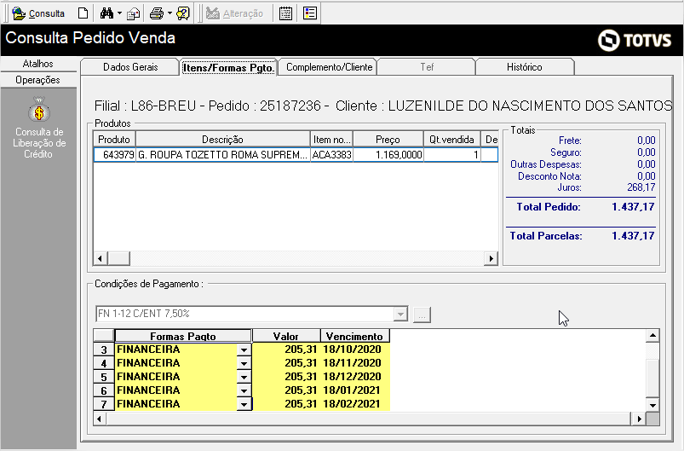This screenshot has width=684, height=451.
Task: Click the Qt.vendida column header
Action: [451, 140]
